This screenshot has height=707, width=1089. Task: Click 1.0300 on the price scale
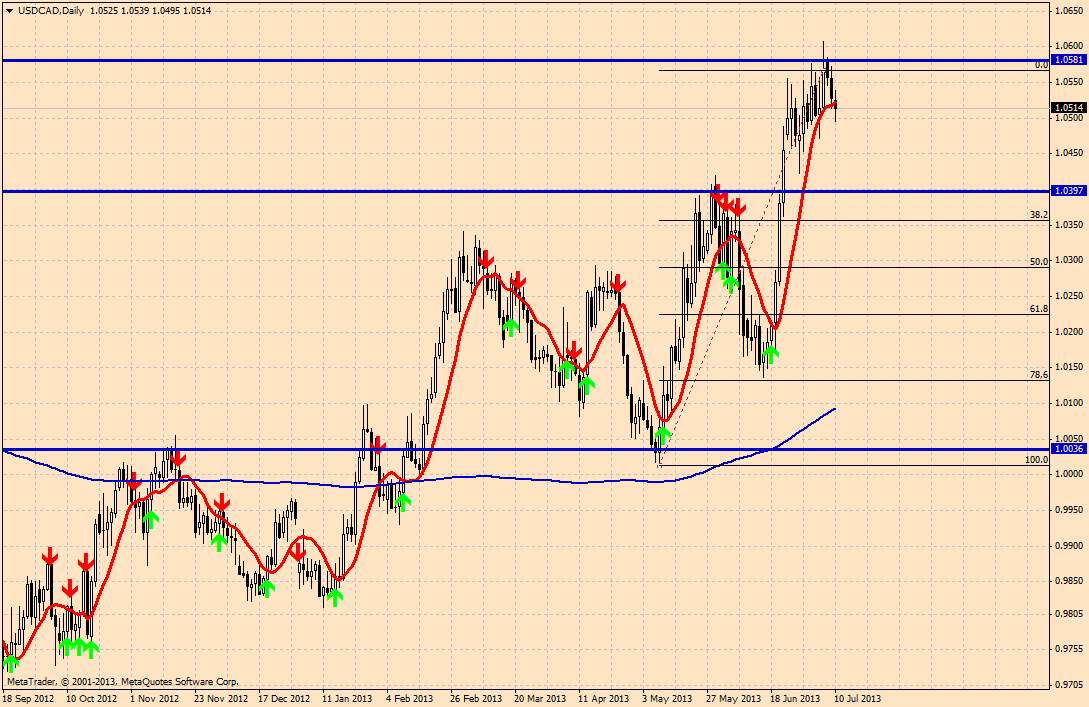click(1069, 260)
